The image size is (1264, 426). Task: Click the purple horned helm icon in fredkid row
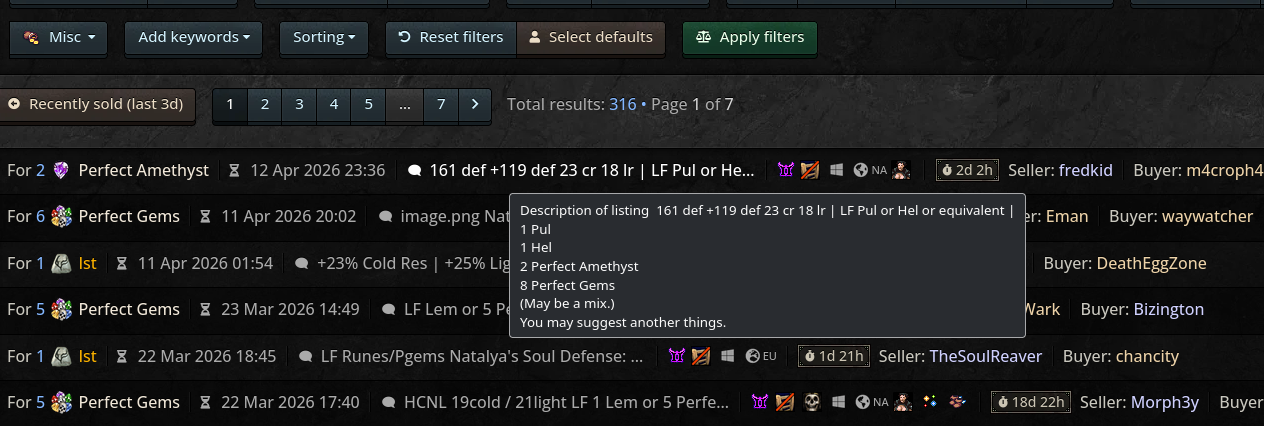click(x=786, y=170)
